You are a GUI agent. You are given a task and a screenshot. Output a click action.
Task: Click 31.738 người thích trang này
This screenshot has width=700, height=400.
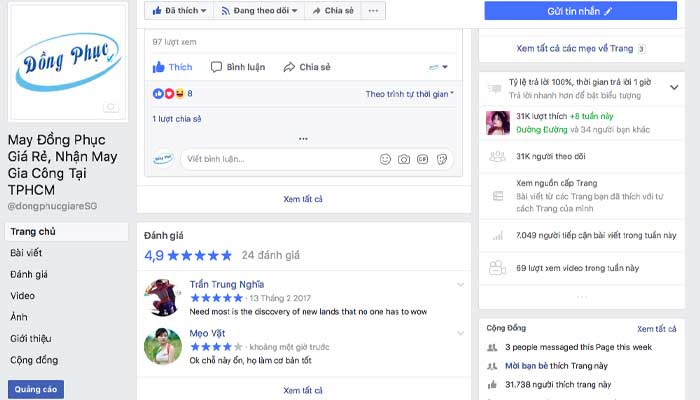[558, 384]
